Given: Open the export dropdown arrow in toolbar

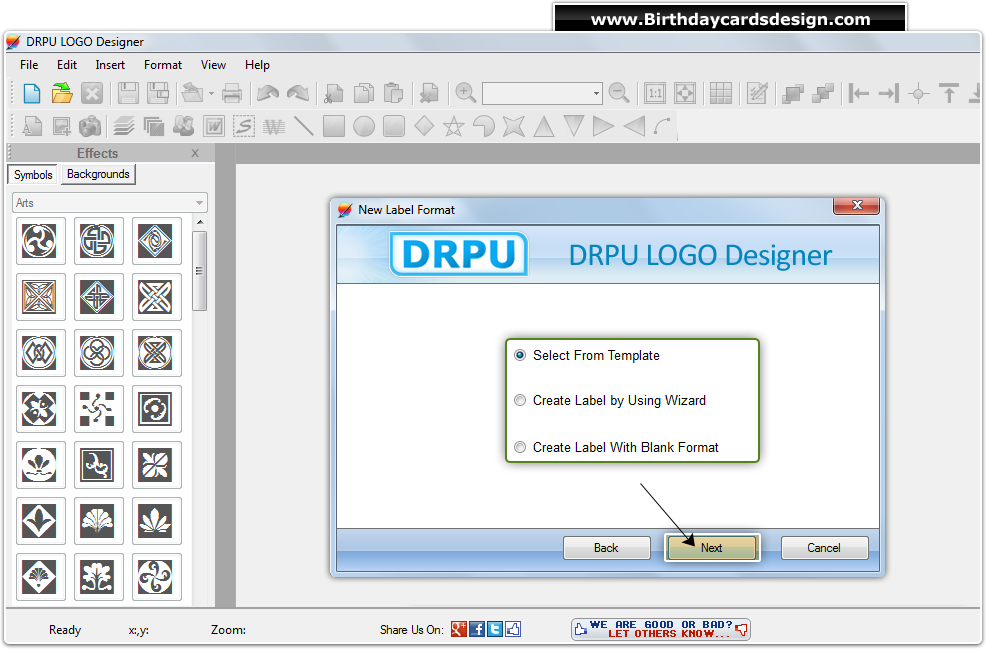Looking at the screenshot, I should (x=211, y=94).
